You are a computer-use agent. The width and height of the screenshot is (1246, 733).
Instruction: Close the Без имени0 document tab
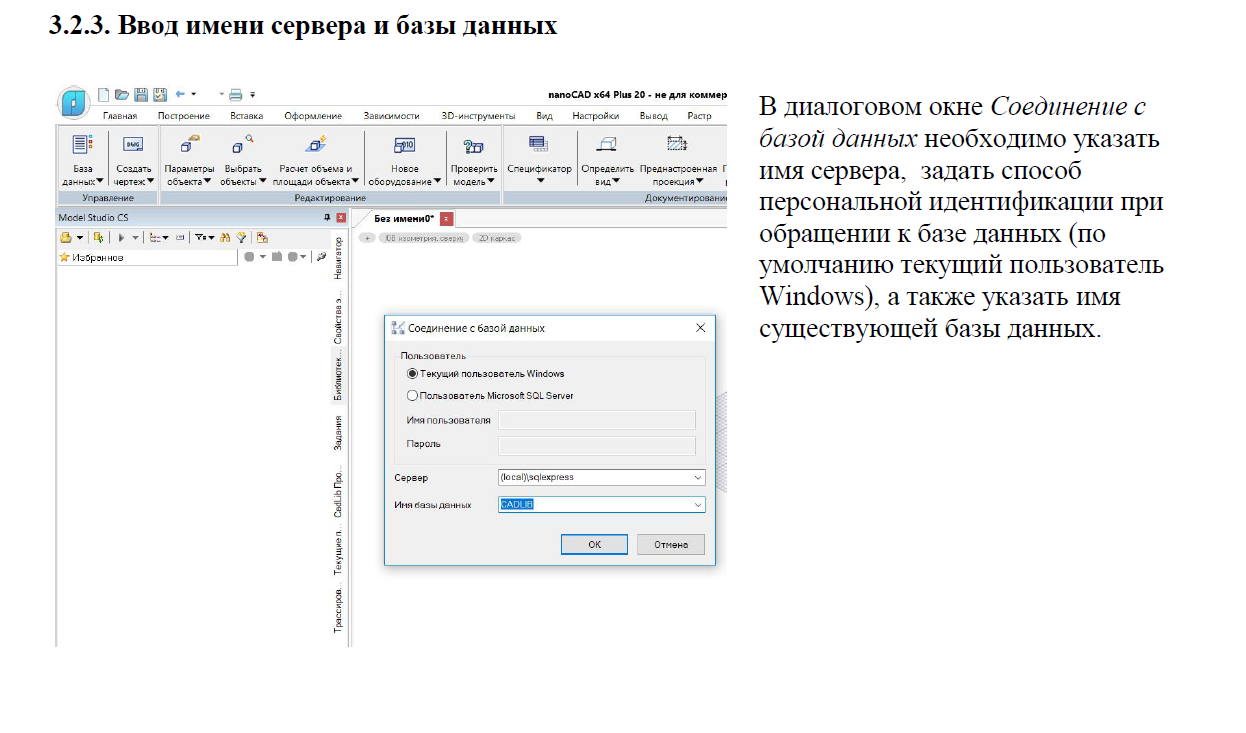pyautogui.click(x=446, y=218)
